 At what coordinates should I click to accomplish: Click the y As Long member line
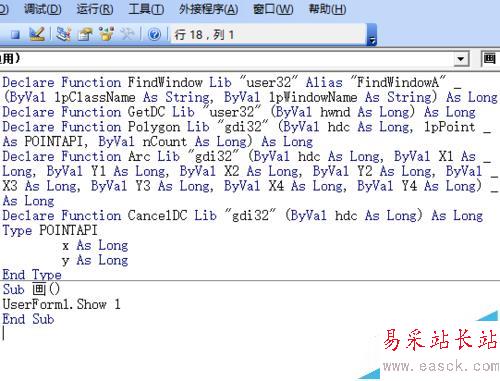[95, 260]
